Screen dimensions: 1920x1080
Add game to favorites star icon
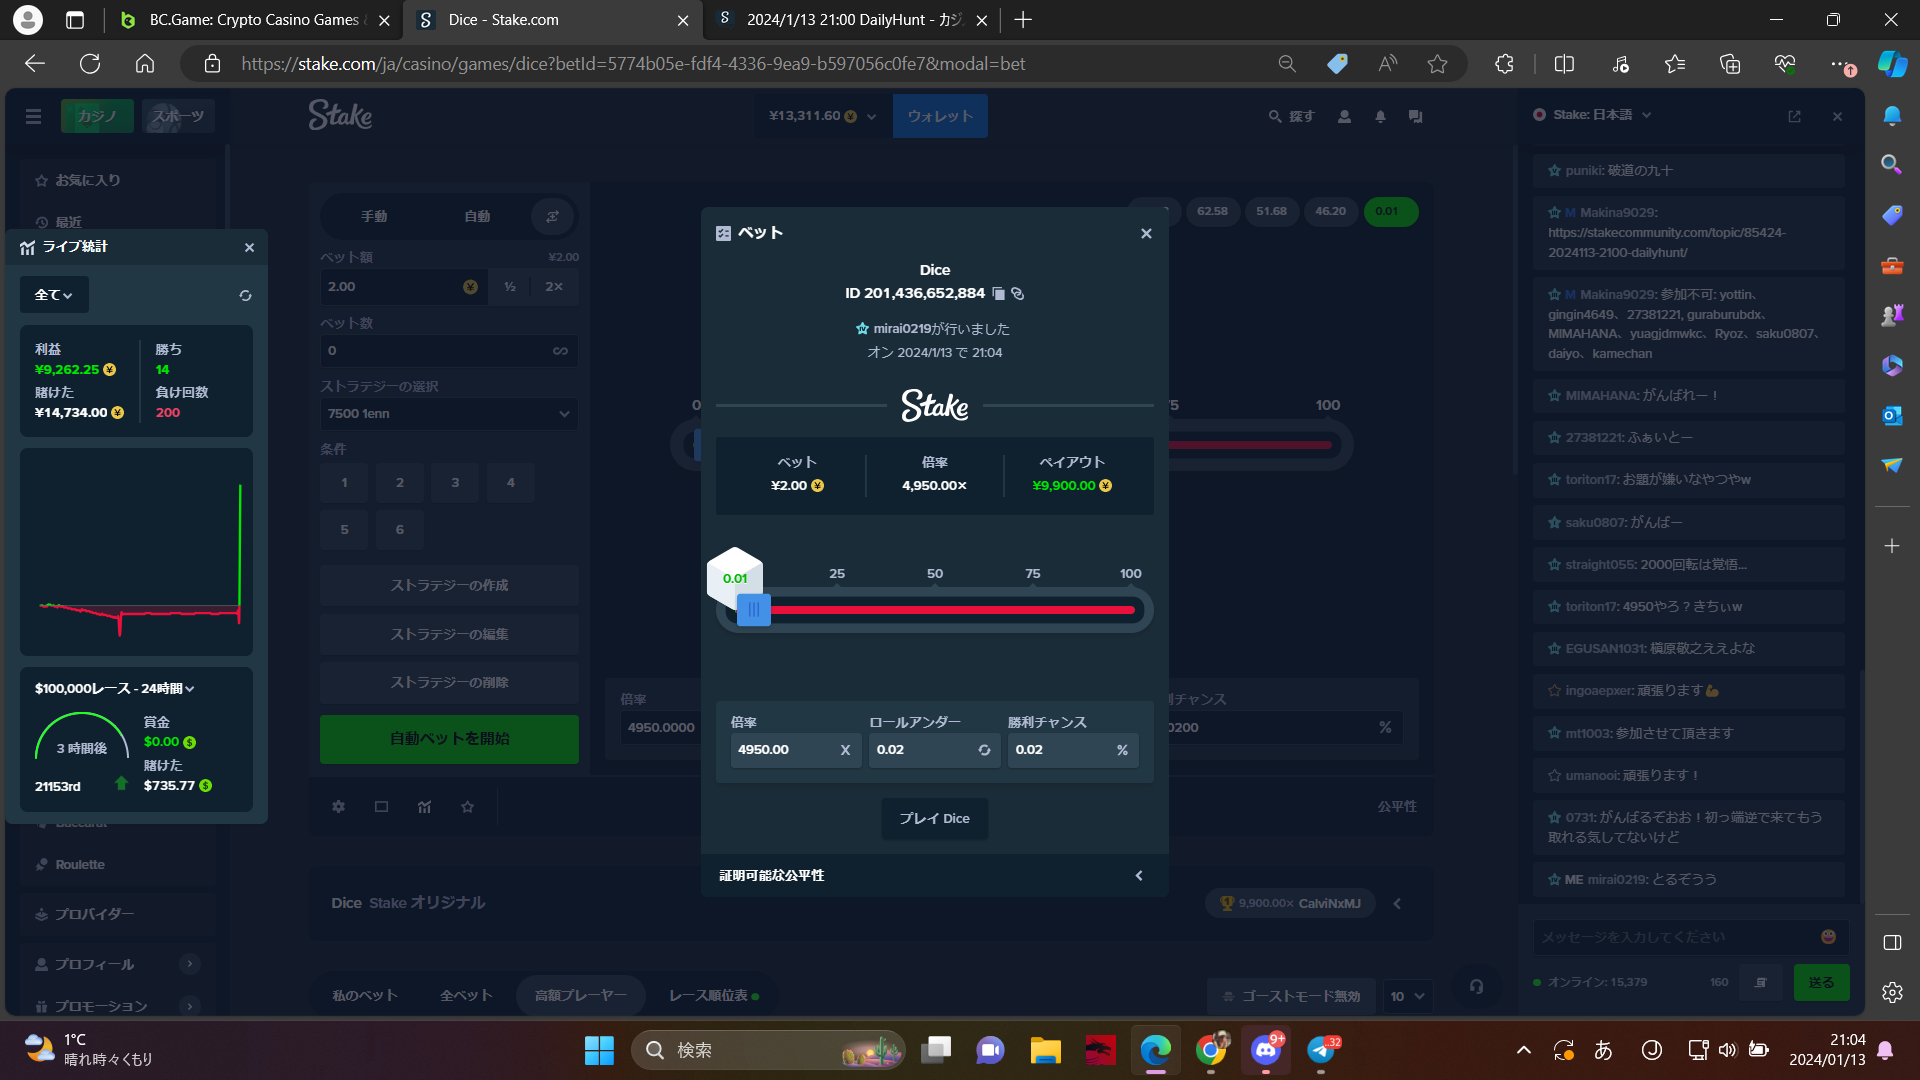[467, 806]
